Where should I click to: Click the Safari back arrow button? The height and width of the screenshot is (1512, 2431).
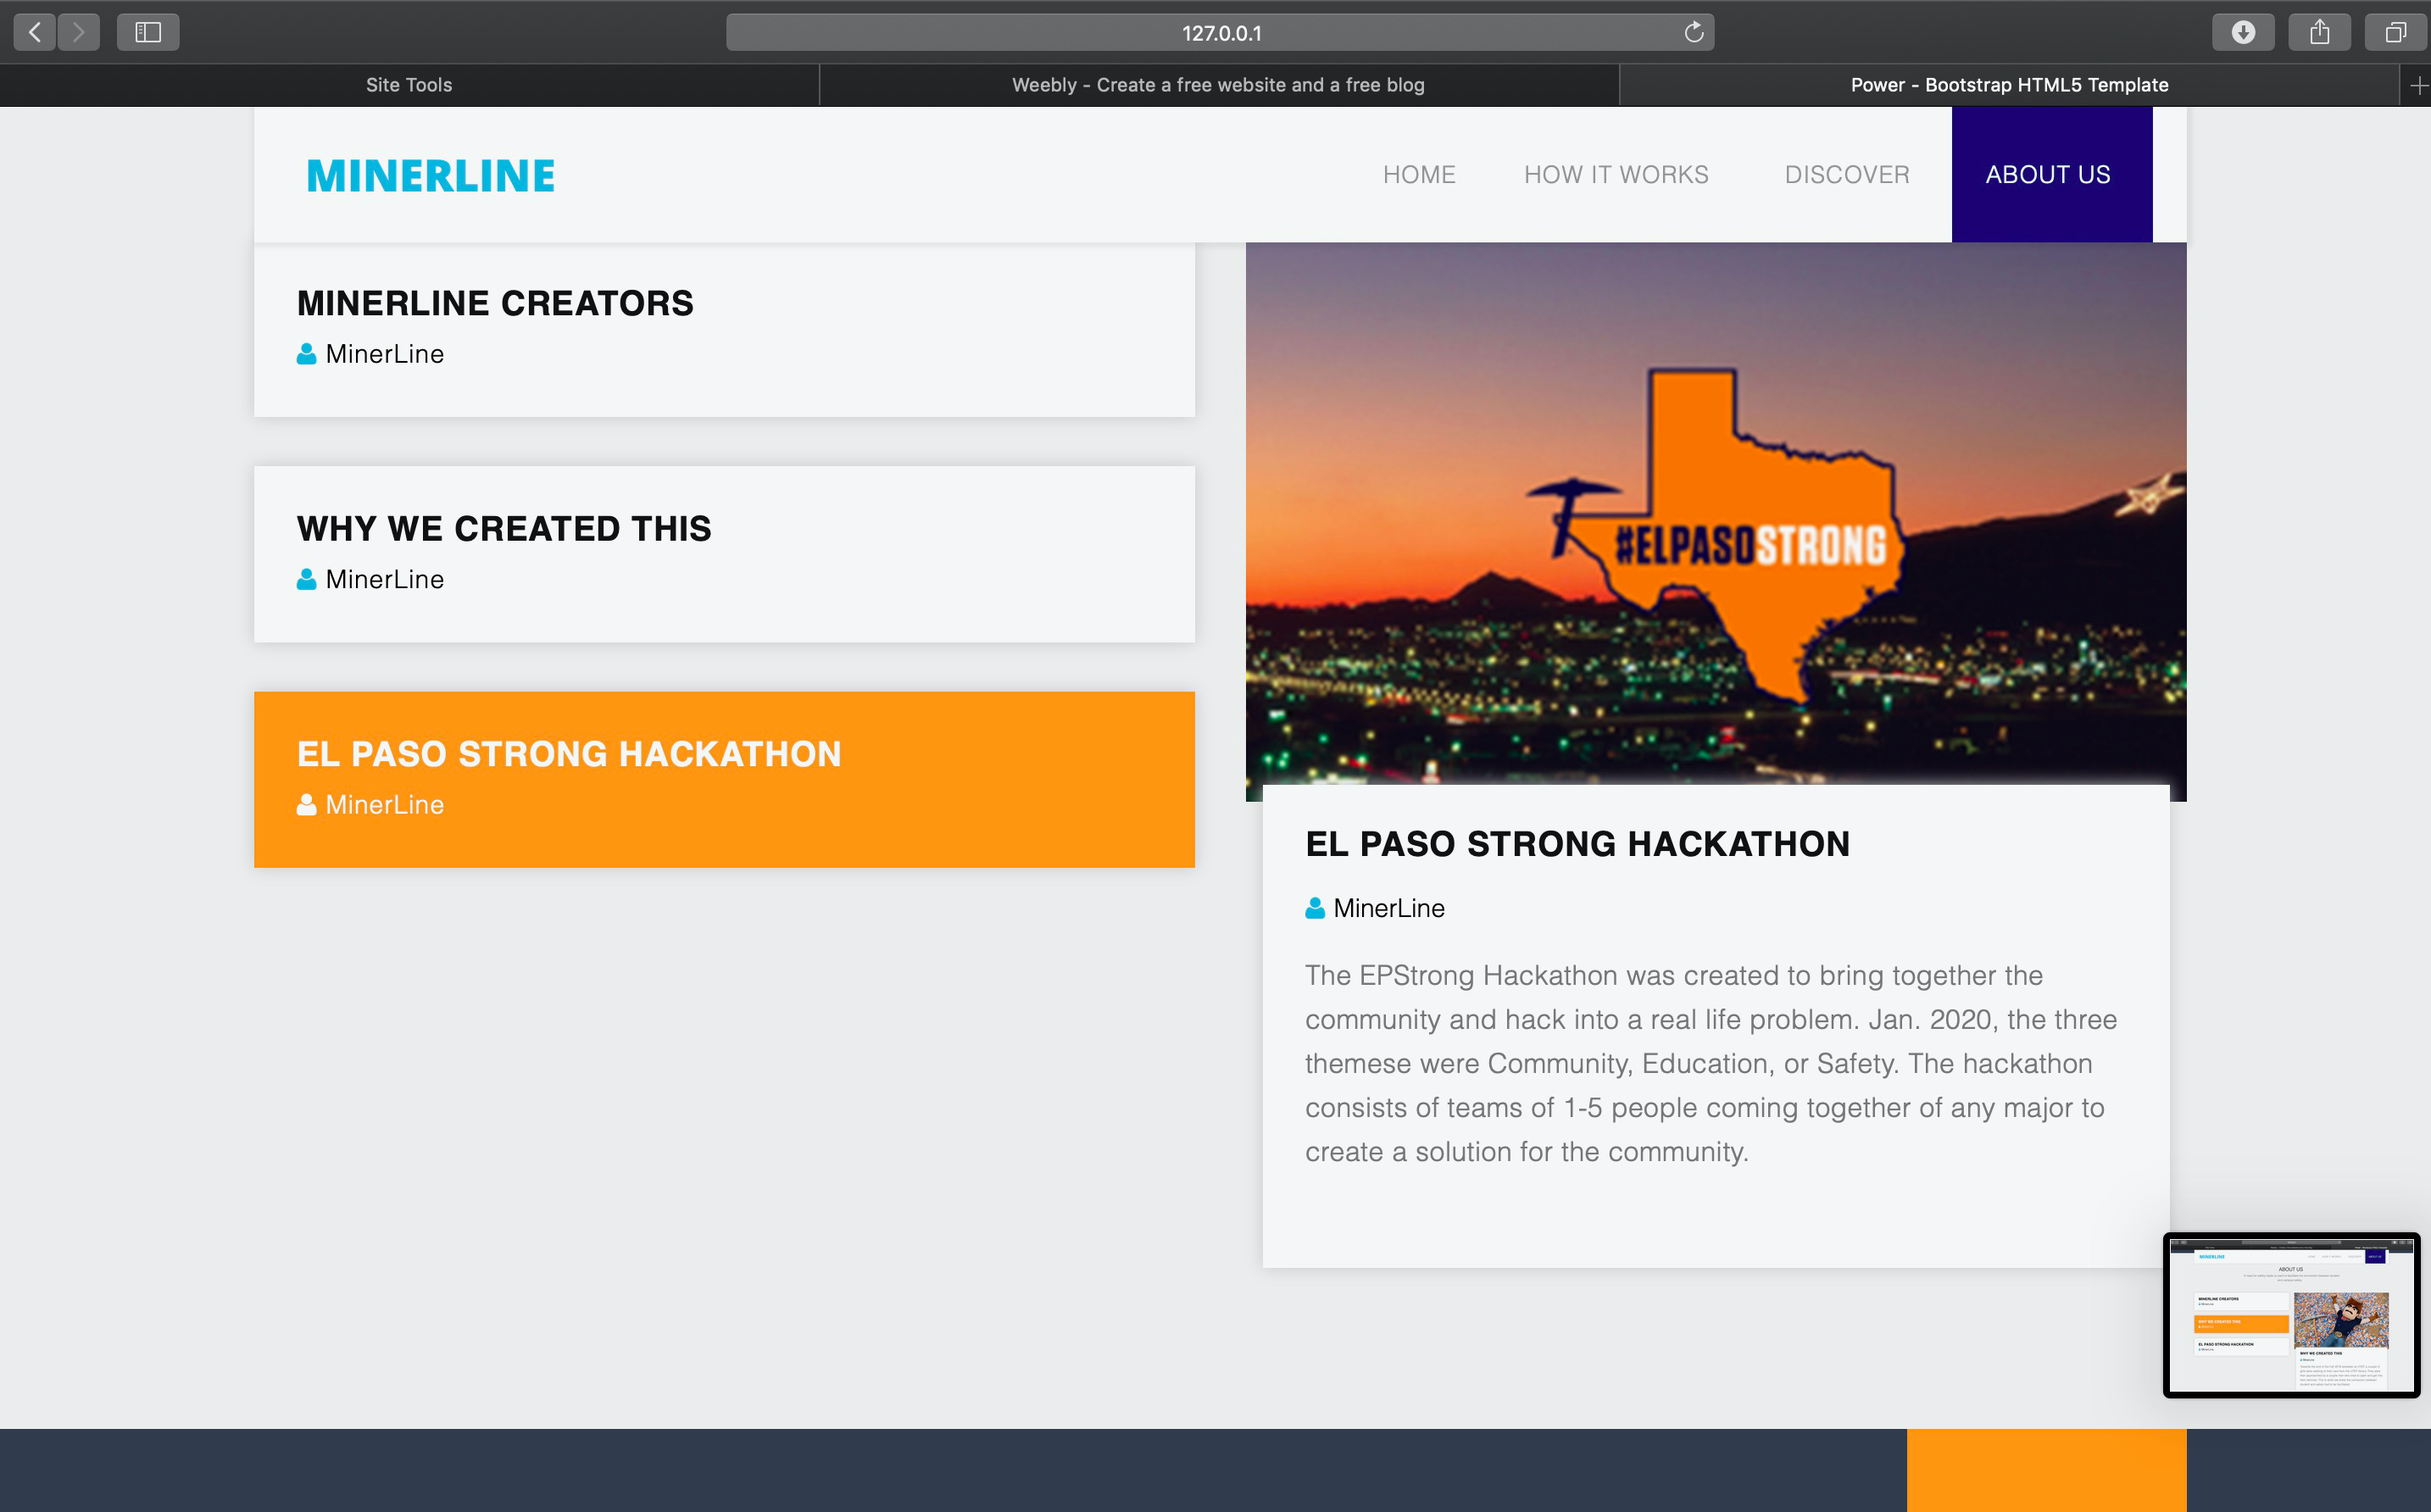click(x=35, y=32)
